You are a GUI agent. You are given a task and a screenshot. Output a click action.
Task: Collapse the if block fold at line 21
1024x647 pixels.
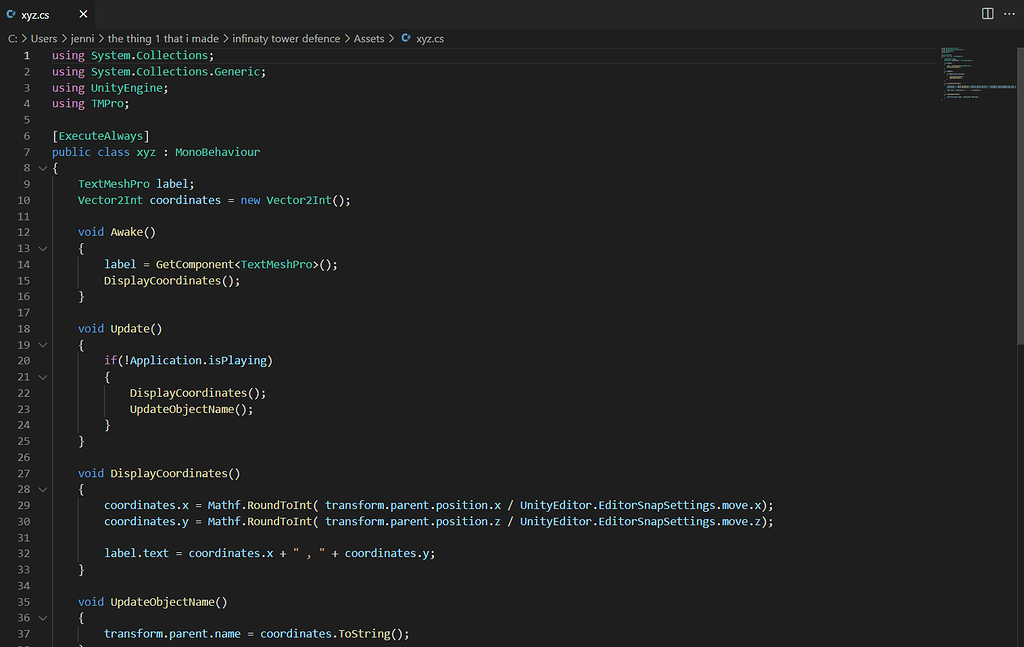pos(42,377)
